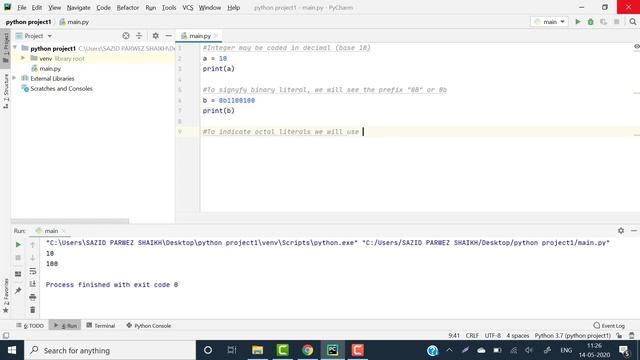The width and height of the screenshot is (640, 360).
Task: Open Favorites side tool window
Action: coord(6,296)
